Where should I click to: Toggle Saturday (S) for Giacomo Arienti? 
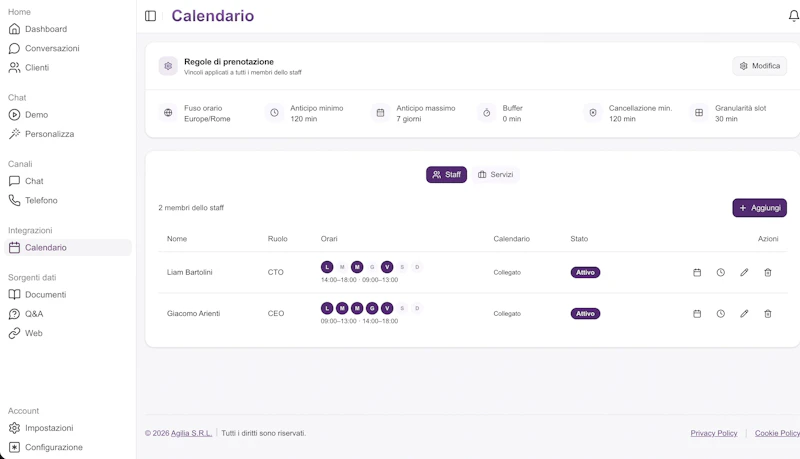(402, 308)
